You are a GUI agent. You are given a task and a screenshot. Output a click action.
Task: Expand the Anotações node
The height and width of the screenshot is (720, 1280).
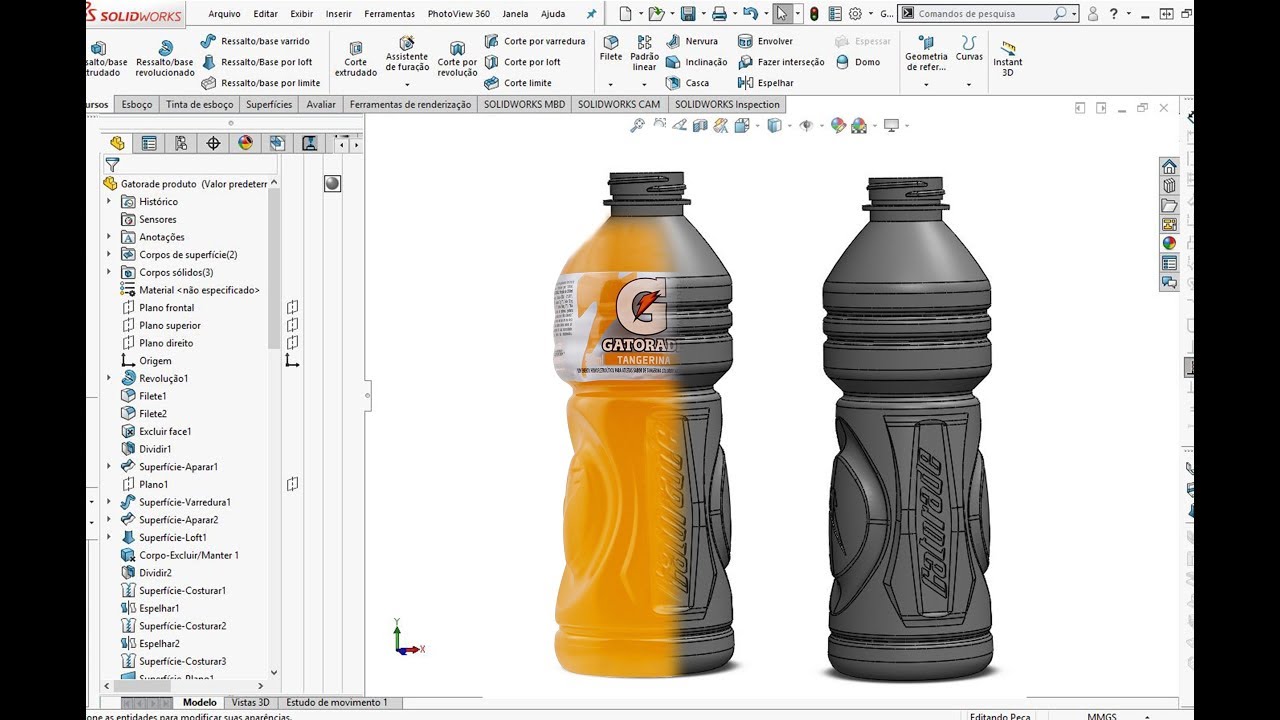[x=109, y=237]
